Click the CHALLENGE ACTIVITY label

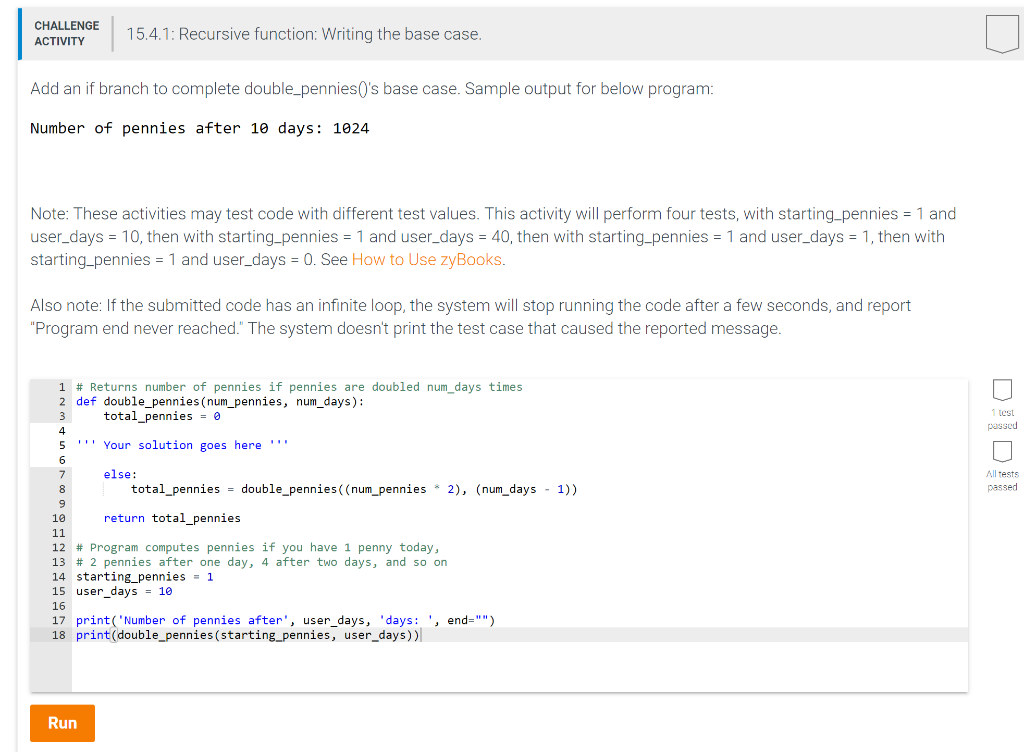pos(67,33)
